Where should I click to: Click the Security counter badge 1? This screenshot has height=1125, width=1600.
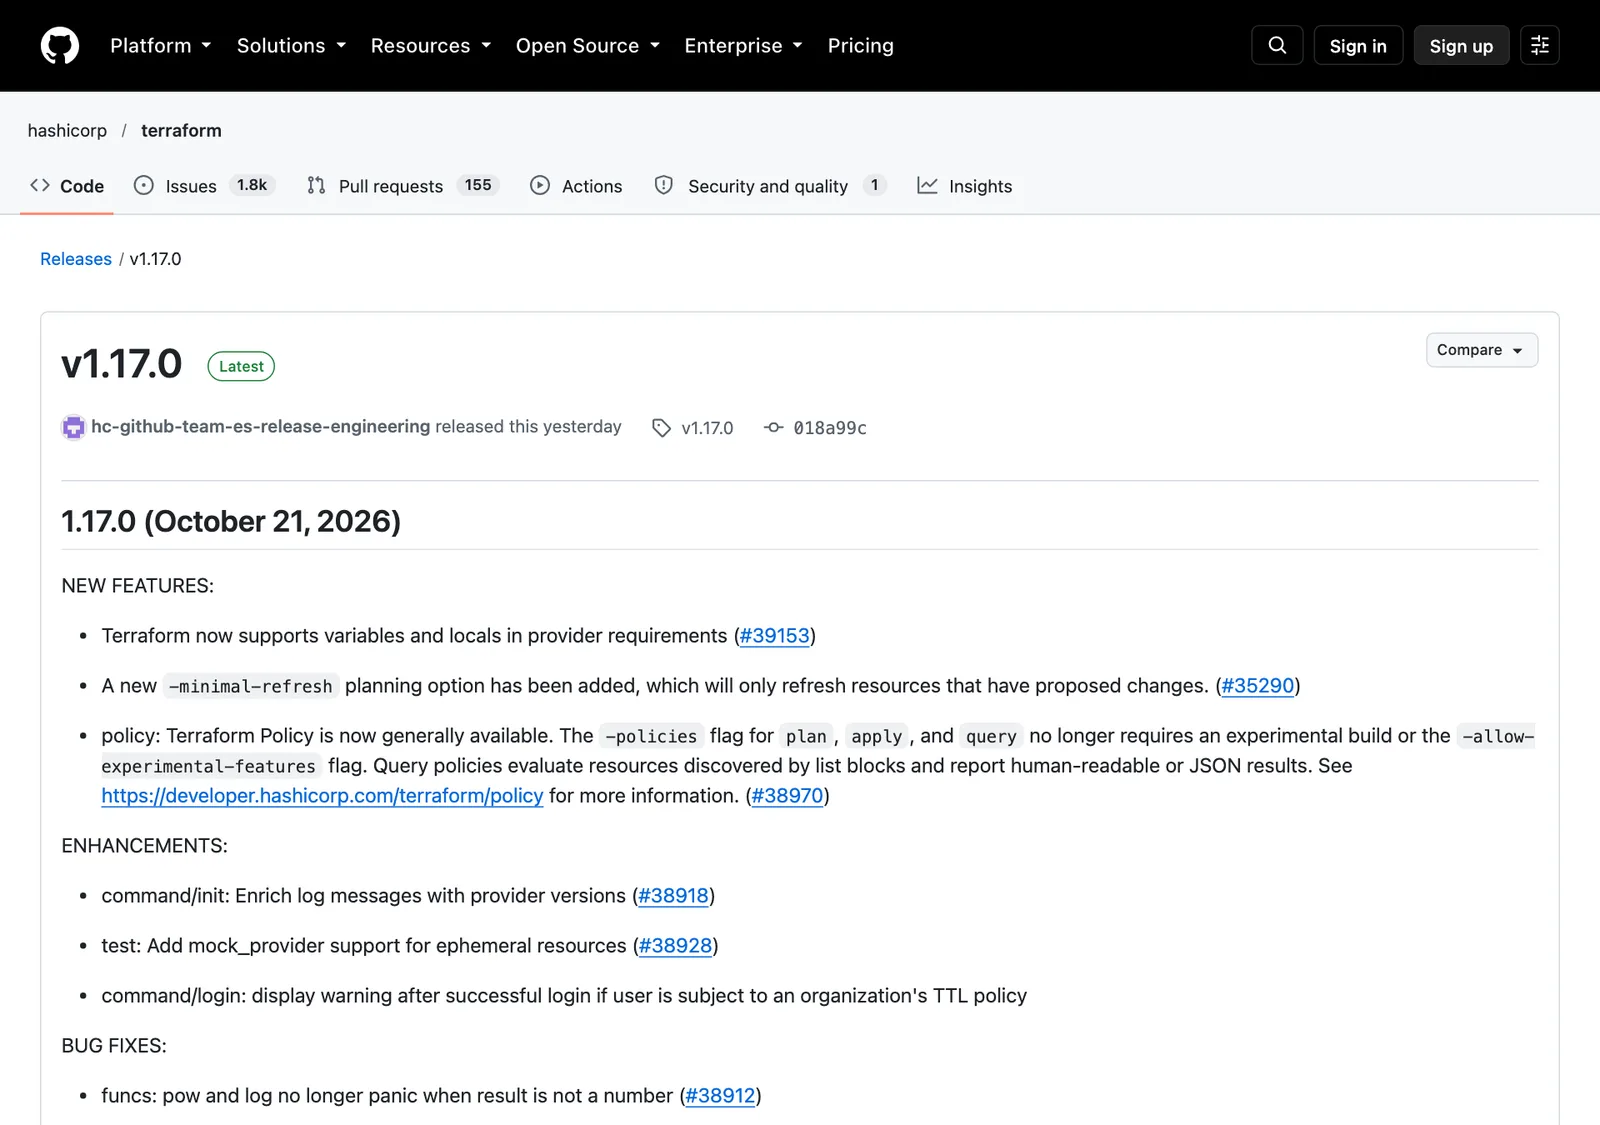coord(874,185)
